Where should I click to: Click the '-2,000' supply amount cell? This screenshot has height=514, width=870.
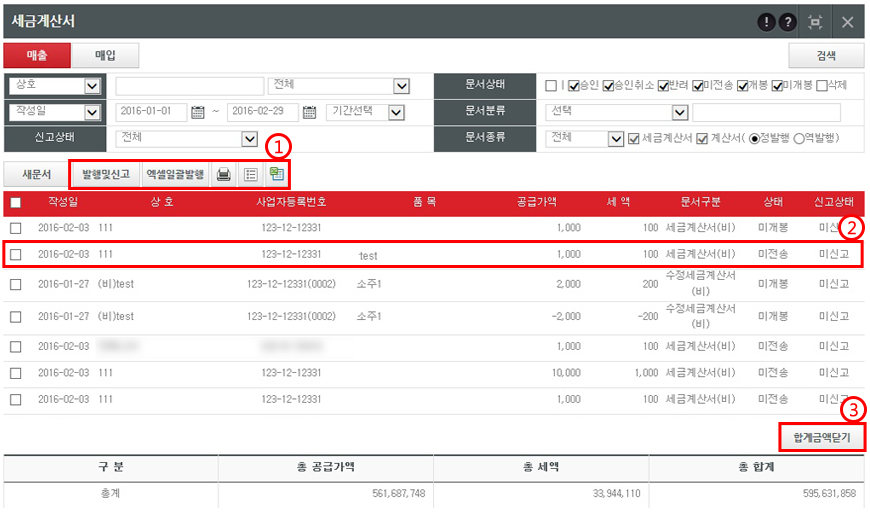point(566,316)
